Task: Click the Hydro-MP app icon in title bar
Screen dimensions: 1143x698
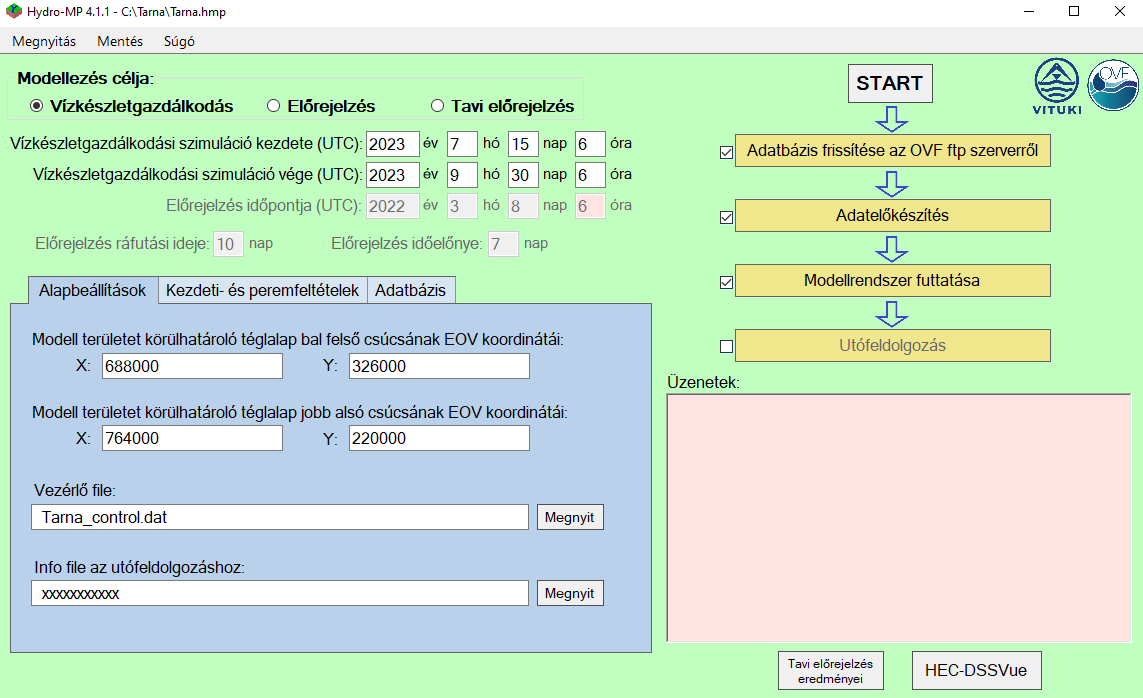Action: (x=14, y=11)
